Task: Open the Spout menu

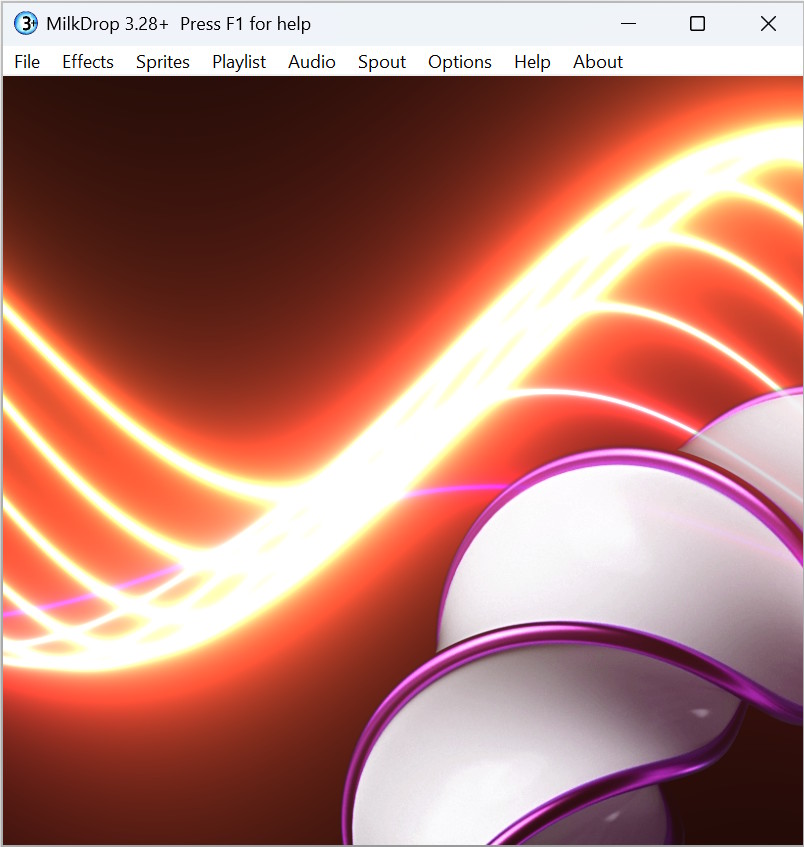Action: pos(382,62)
